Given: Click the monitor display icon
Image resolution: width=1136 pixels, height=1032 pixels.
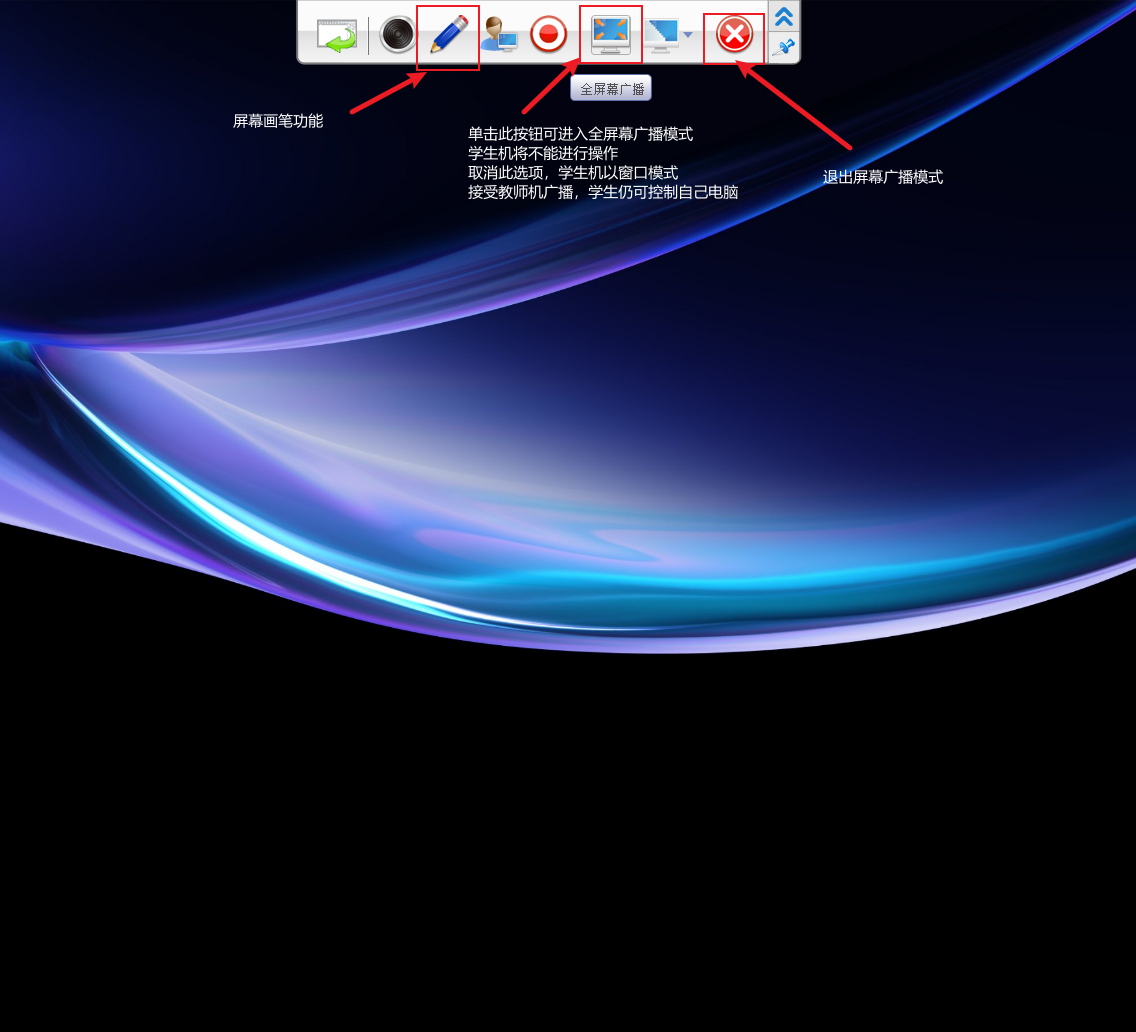Looking at the screenshot, I should point(661,35).
